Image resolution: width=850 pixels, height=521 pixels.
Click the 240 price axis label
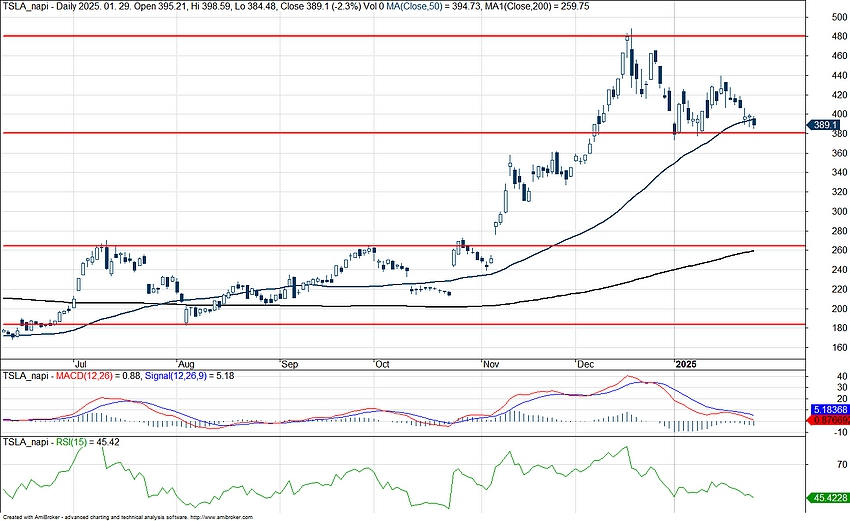click(839, 269)
